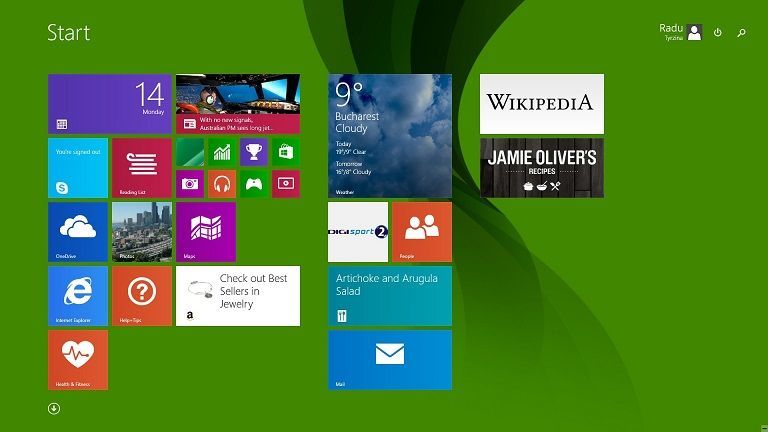The image size is (768, 432).
Task: Open the Health & Fitness tile
Action: point(78,360)
